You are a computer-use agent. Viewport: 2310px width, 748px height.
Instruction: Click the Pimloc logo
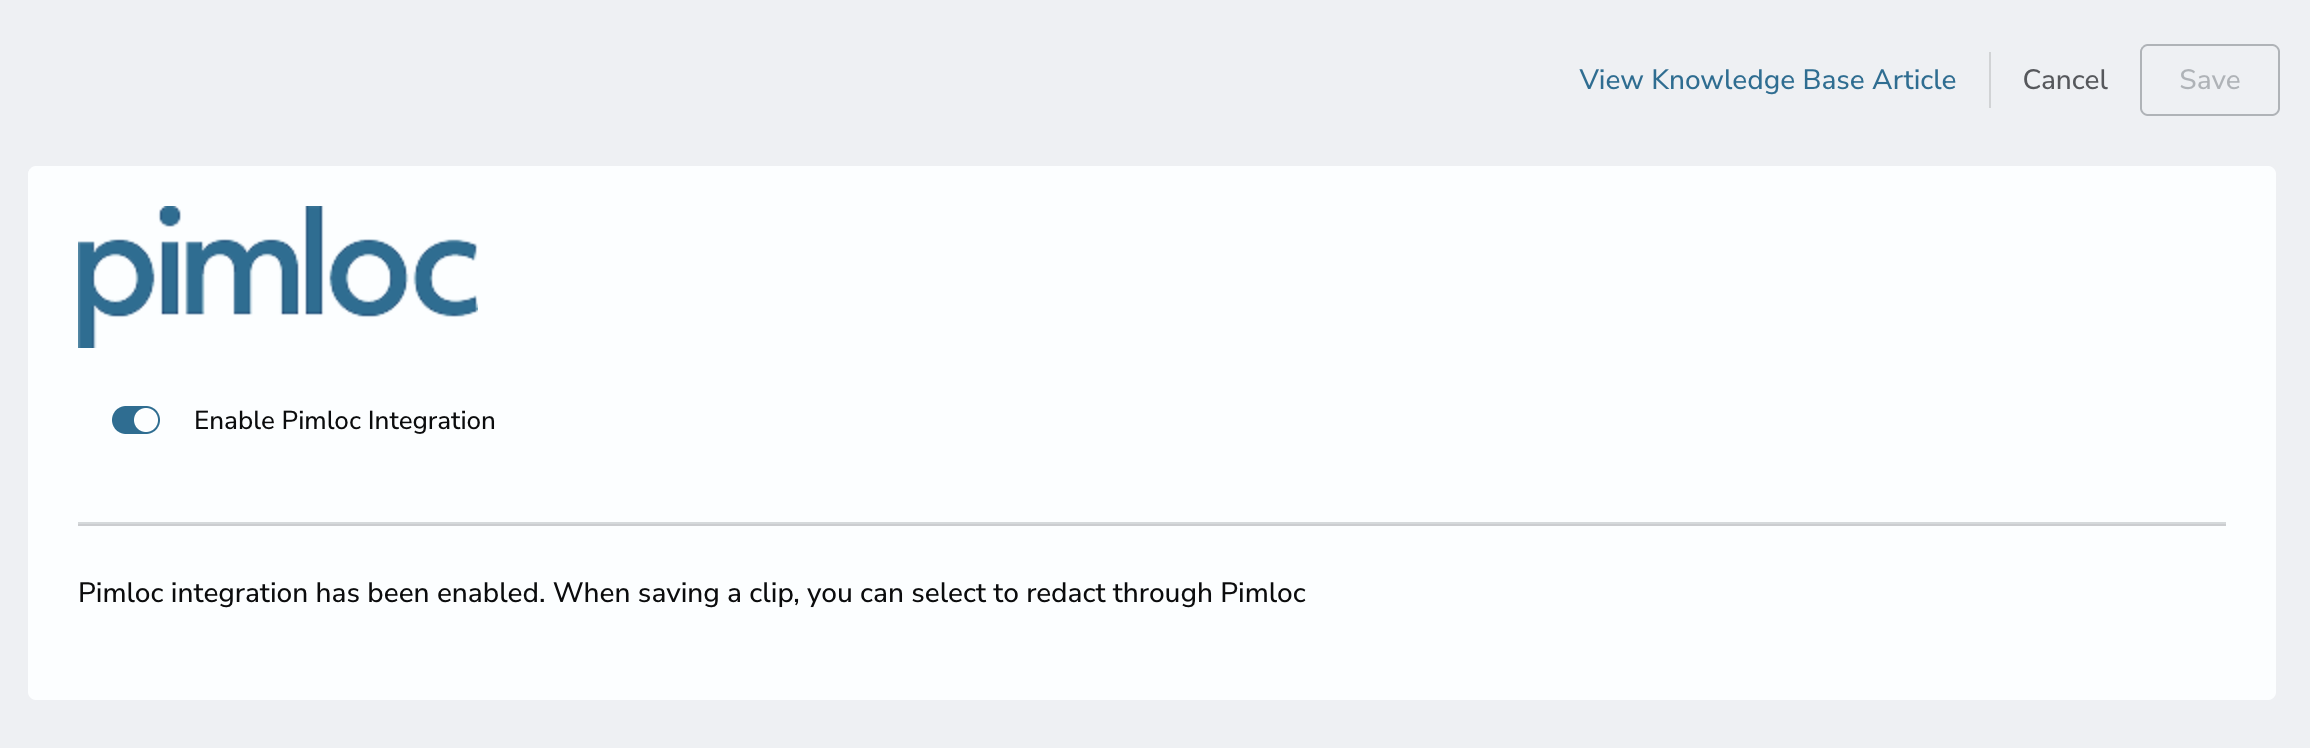[x=278, y=275]
